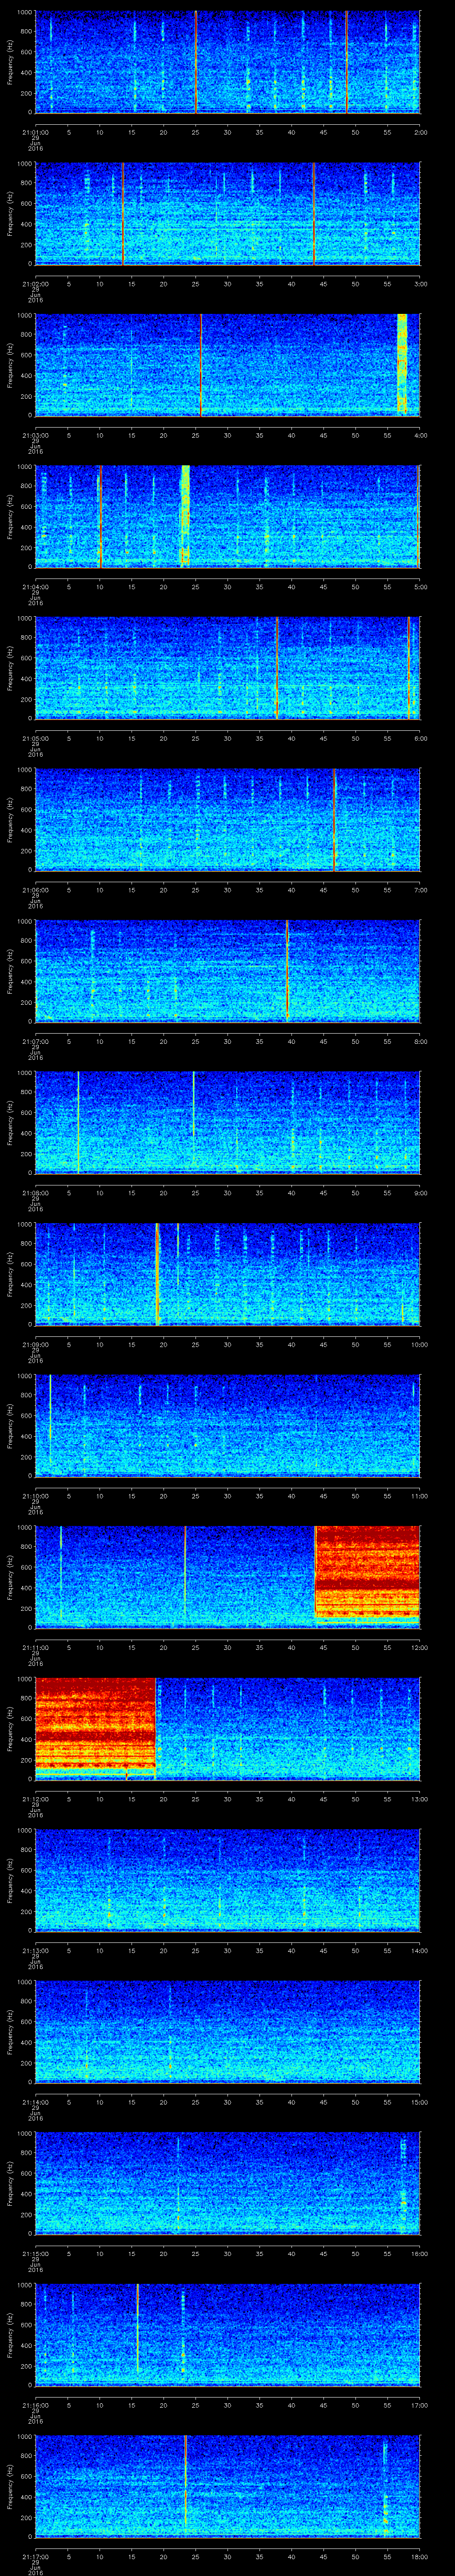Select the 21:09:00 time label
The height and width of the screenshot is (2576, 455).
pos(35,1345)
